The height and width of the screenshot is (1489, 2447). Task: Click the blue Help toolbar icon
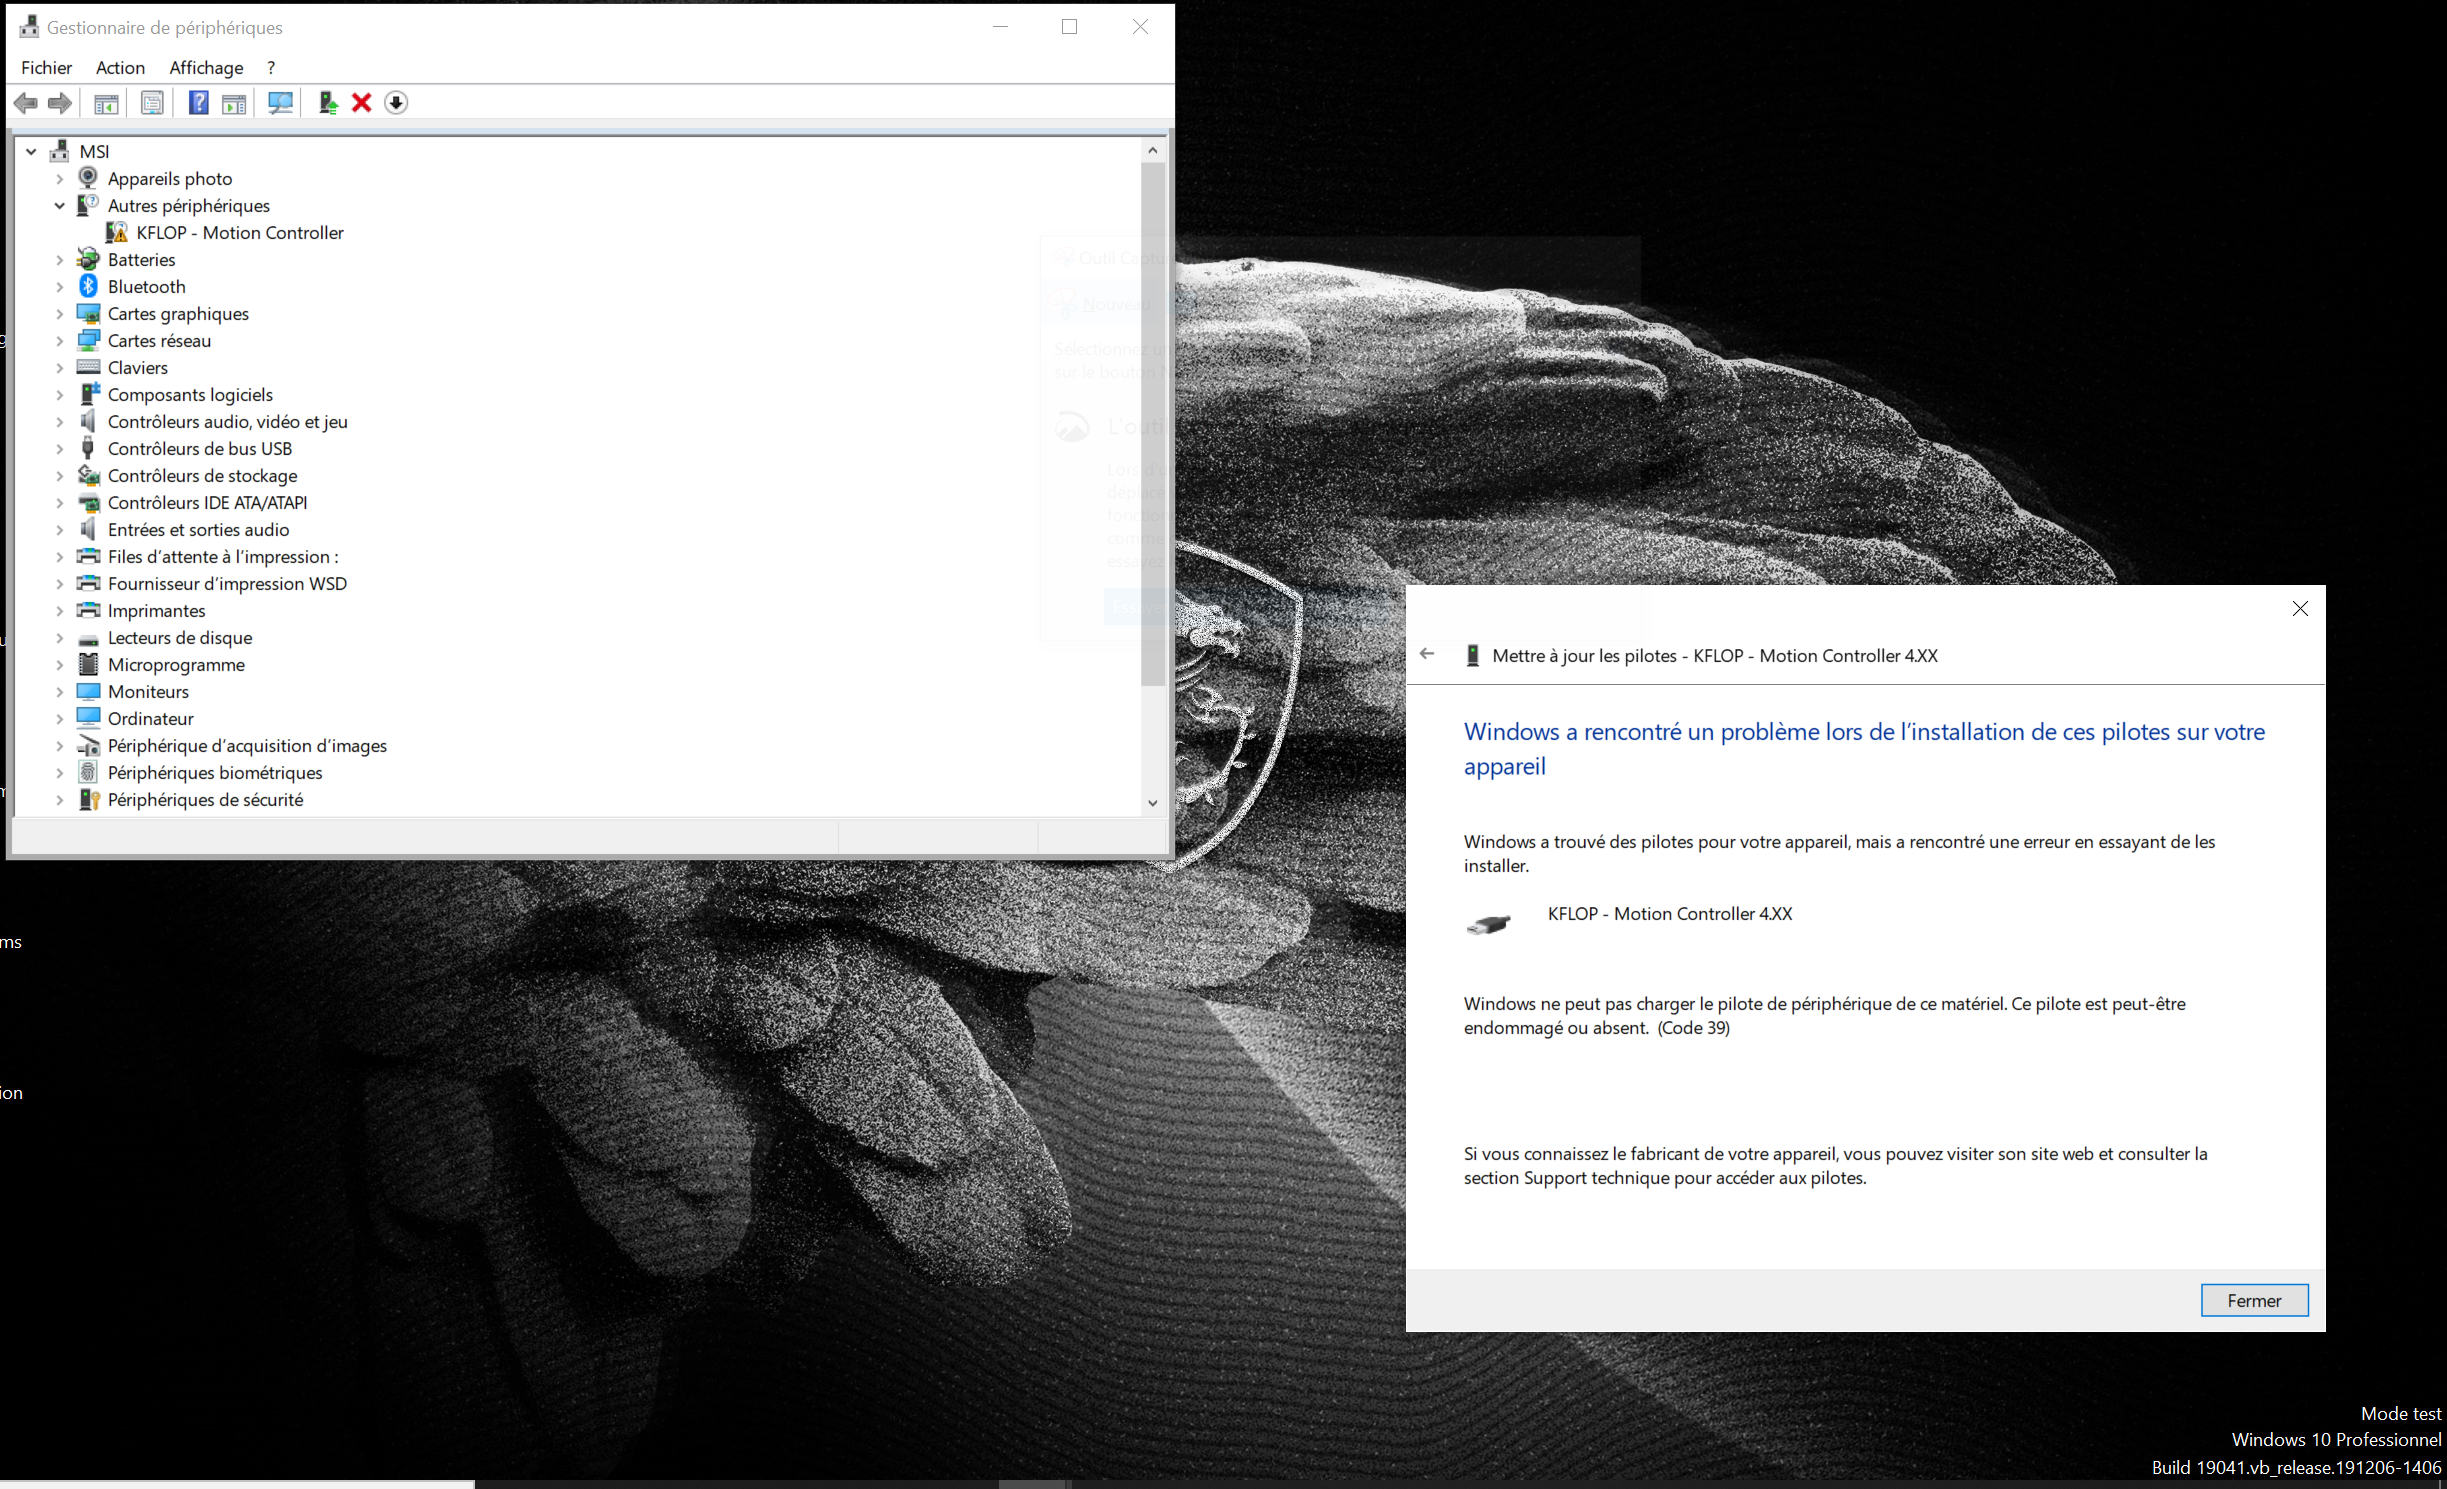(198, 103)
